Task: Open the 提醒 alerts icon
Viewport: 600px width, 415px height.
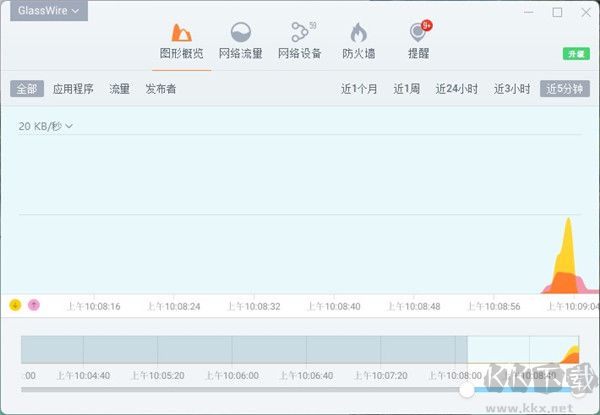Action: pyautogui.click(x=418, y=34)
